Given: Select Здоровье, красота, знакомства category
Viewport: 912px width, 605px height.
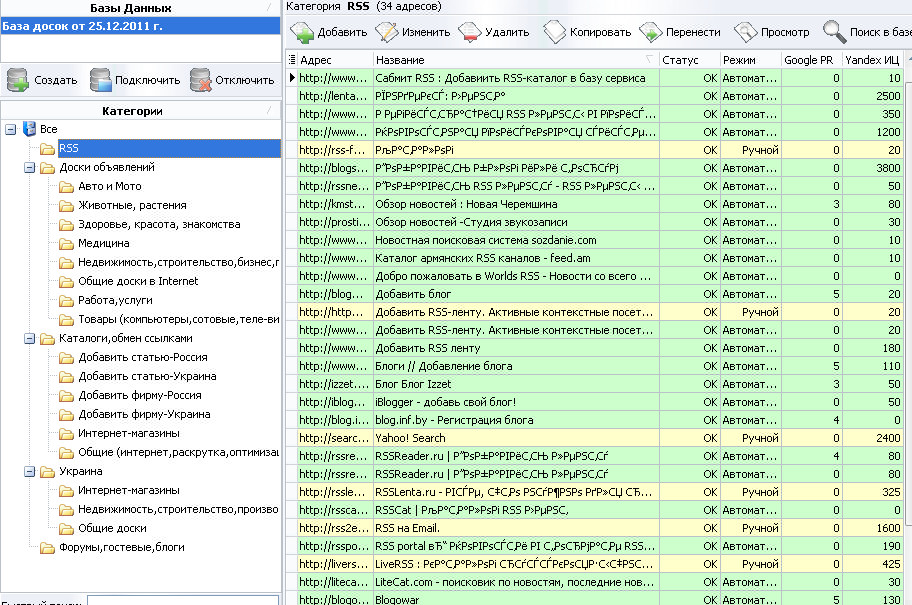Looking at the screenshot, I should point(159,225).
